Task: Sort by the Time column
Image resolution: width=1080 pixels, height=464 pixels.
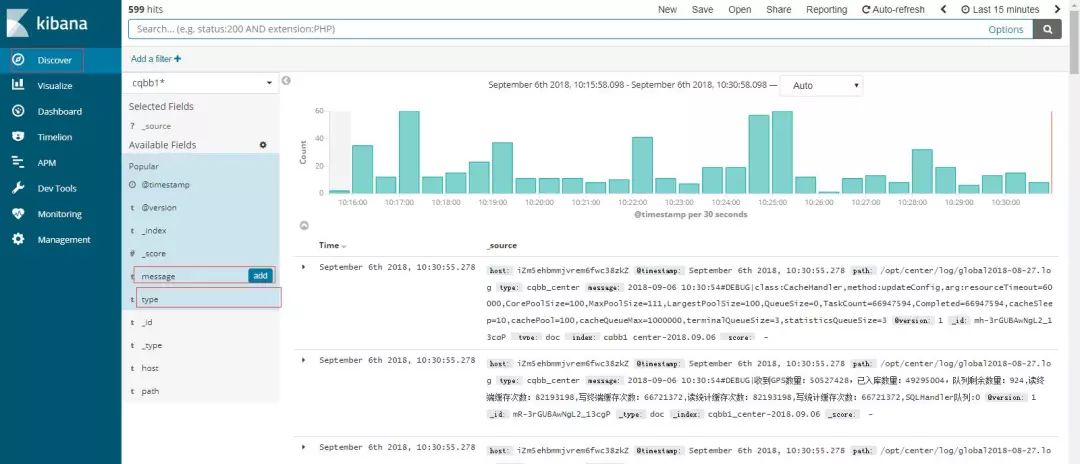Action: 332,246
